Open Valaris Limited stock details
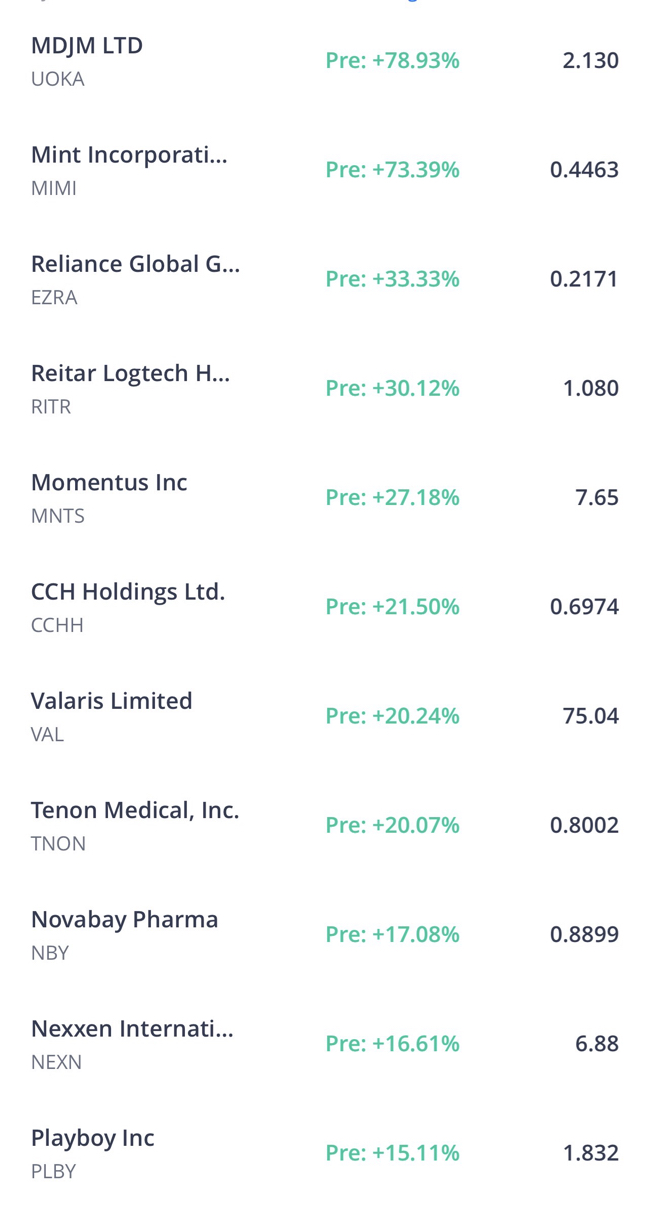 325,716
